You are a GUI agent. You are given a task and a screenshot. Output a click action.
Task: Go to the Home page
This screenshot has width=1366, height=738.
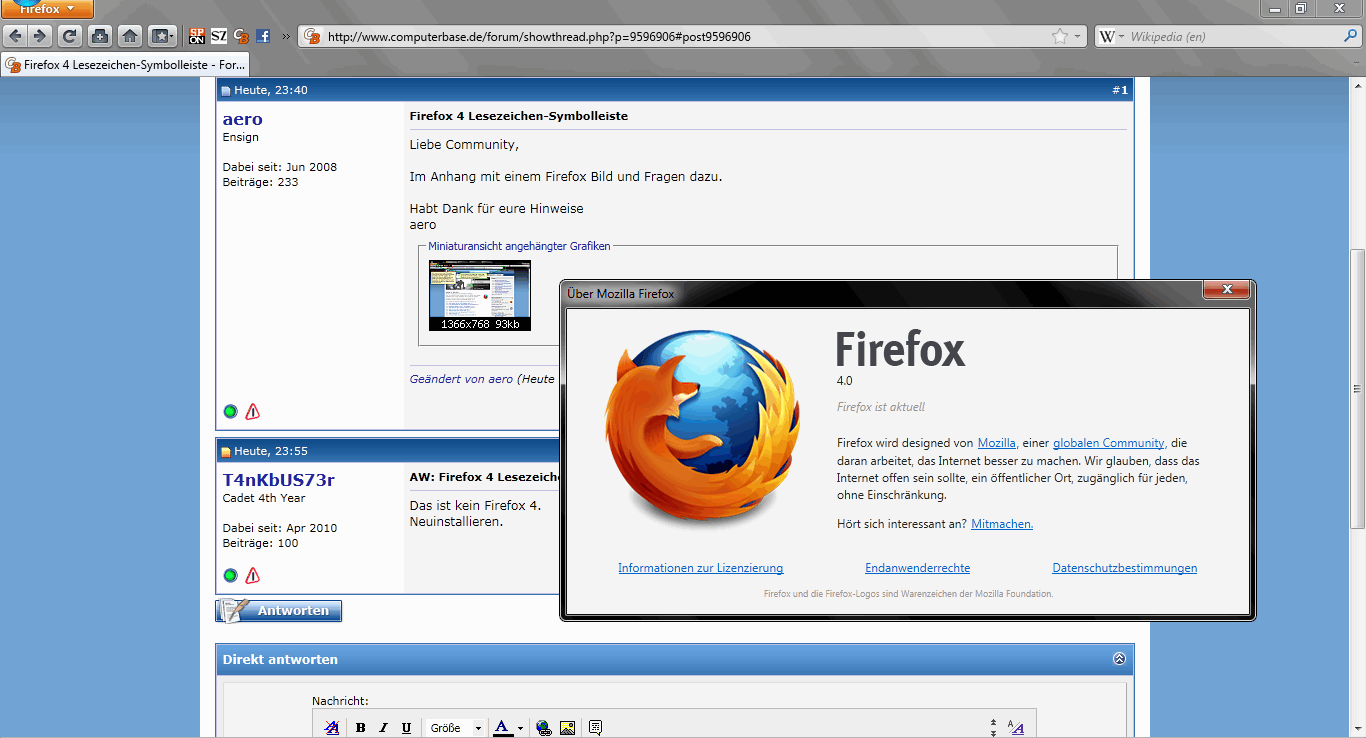click(129, 36)
